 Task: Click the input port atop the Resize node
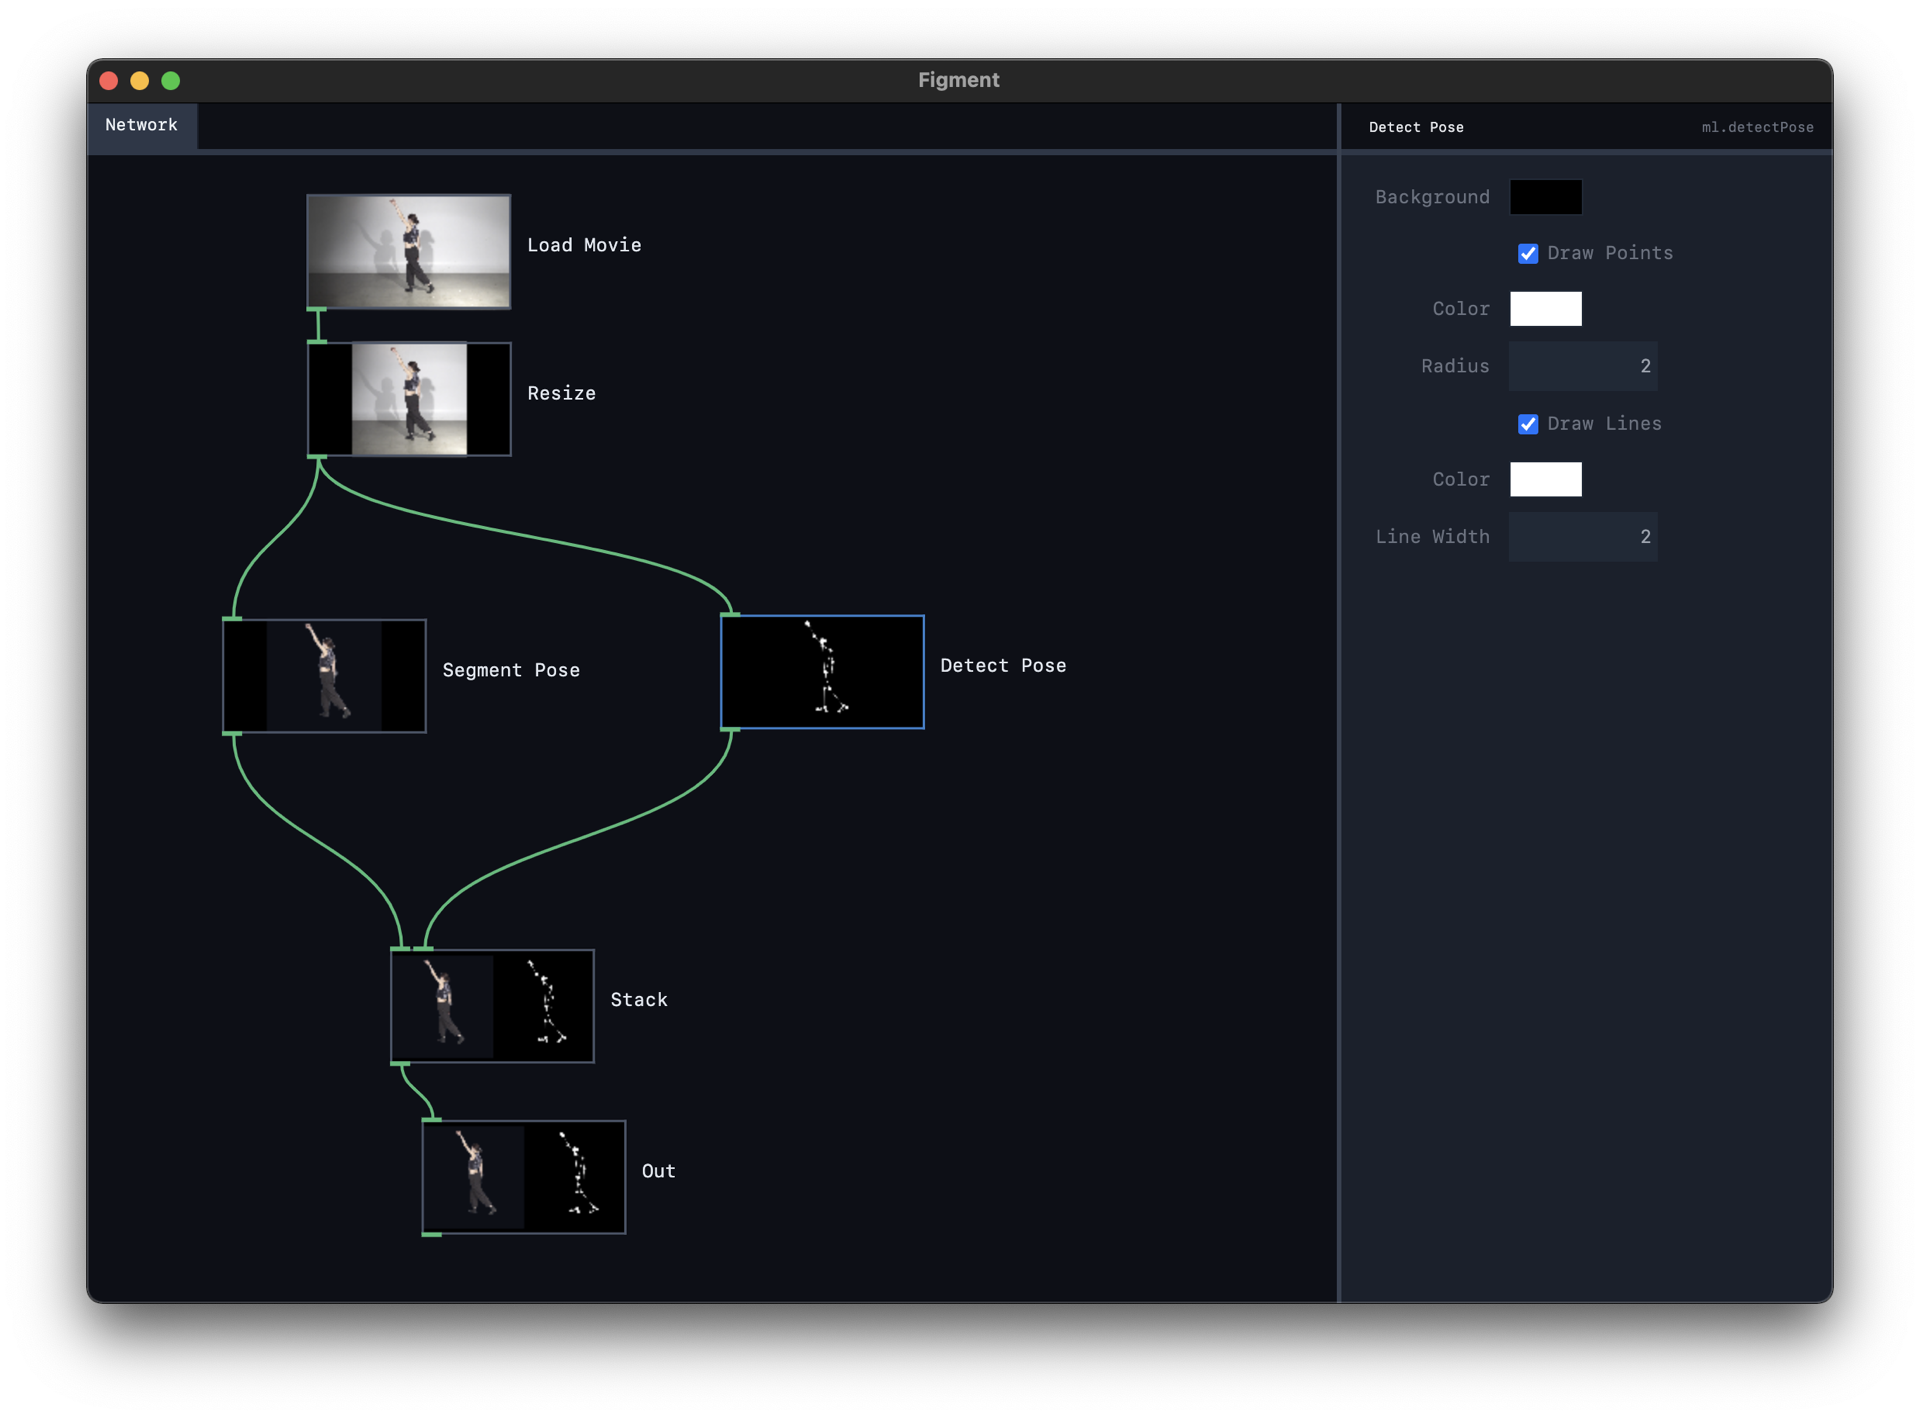(319, 340)
